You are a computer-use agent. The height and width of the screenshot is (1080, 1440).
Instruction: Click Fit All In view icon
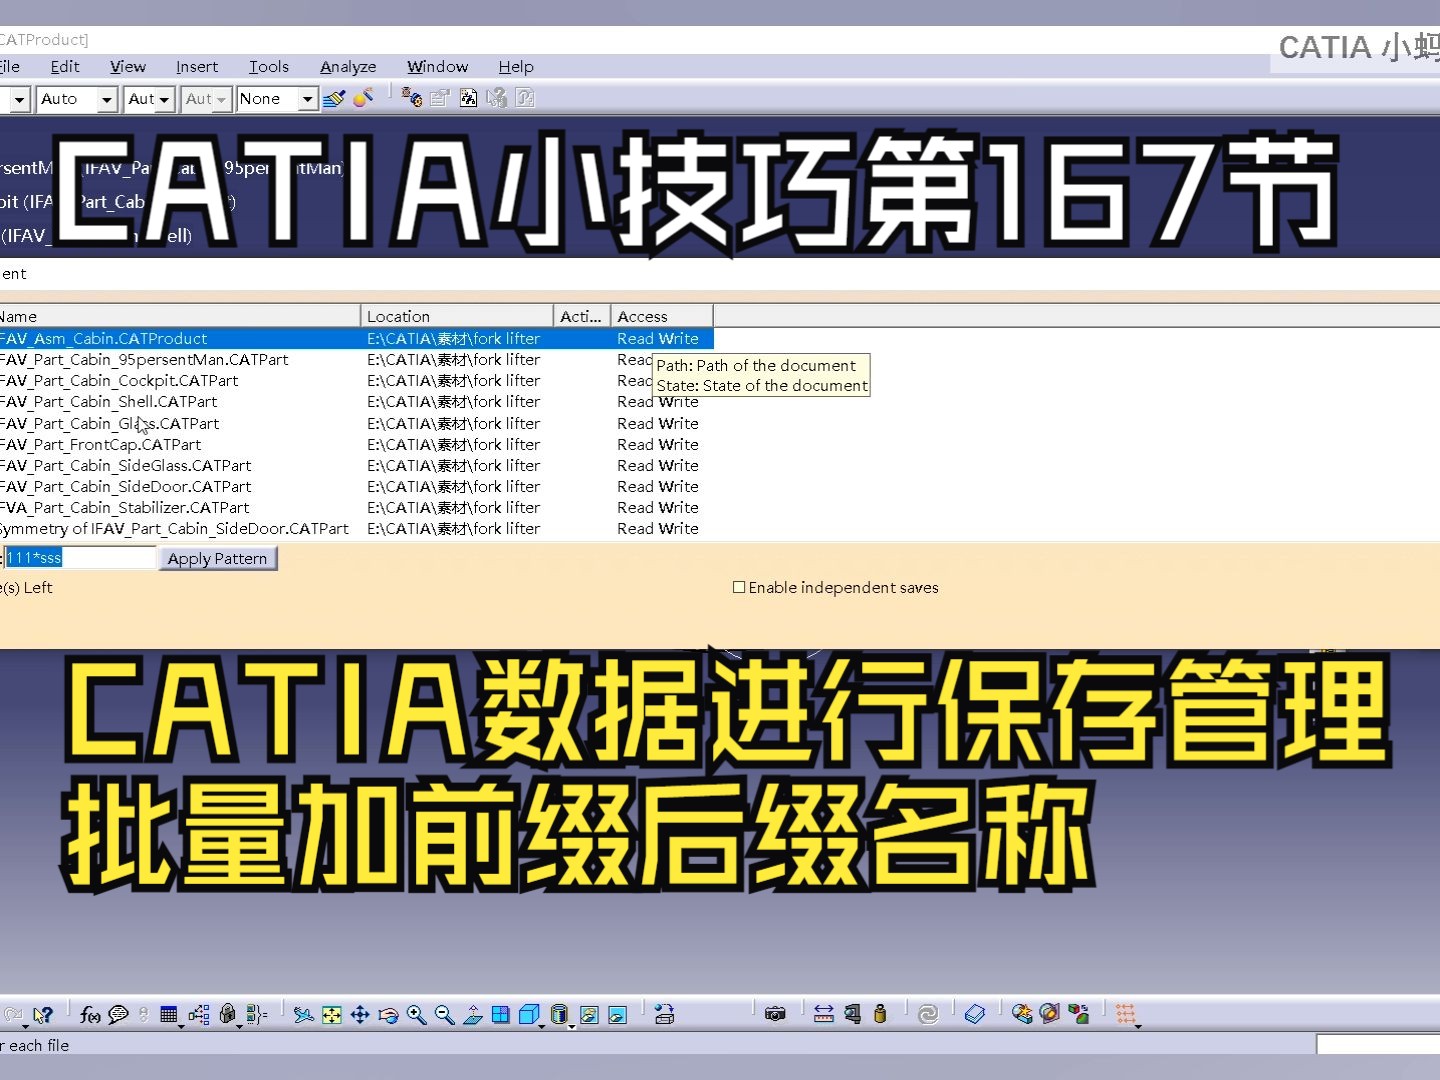332,1015
